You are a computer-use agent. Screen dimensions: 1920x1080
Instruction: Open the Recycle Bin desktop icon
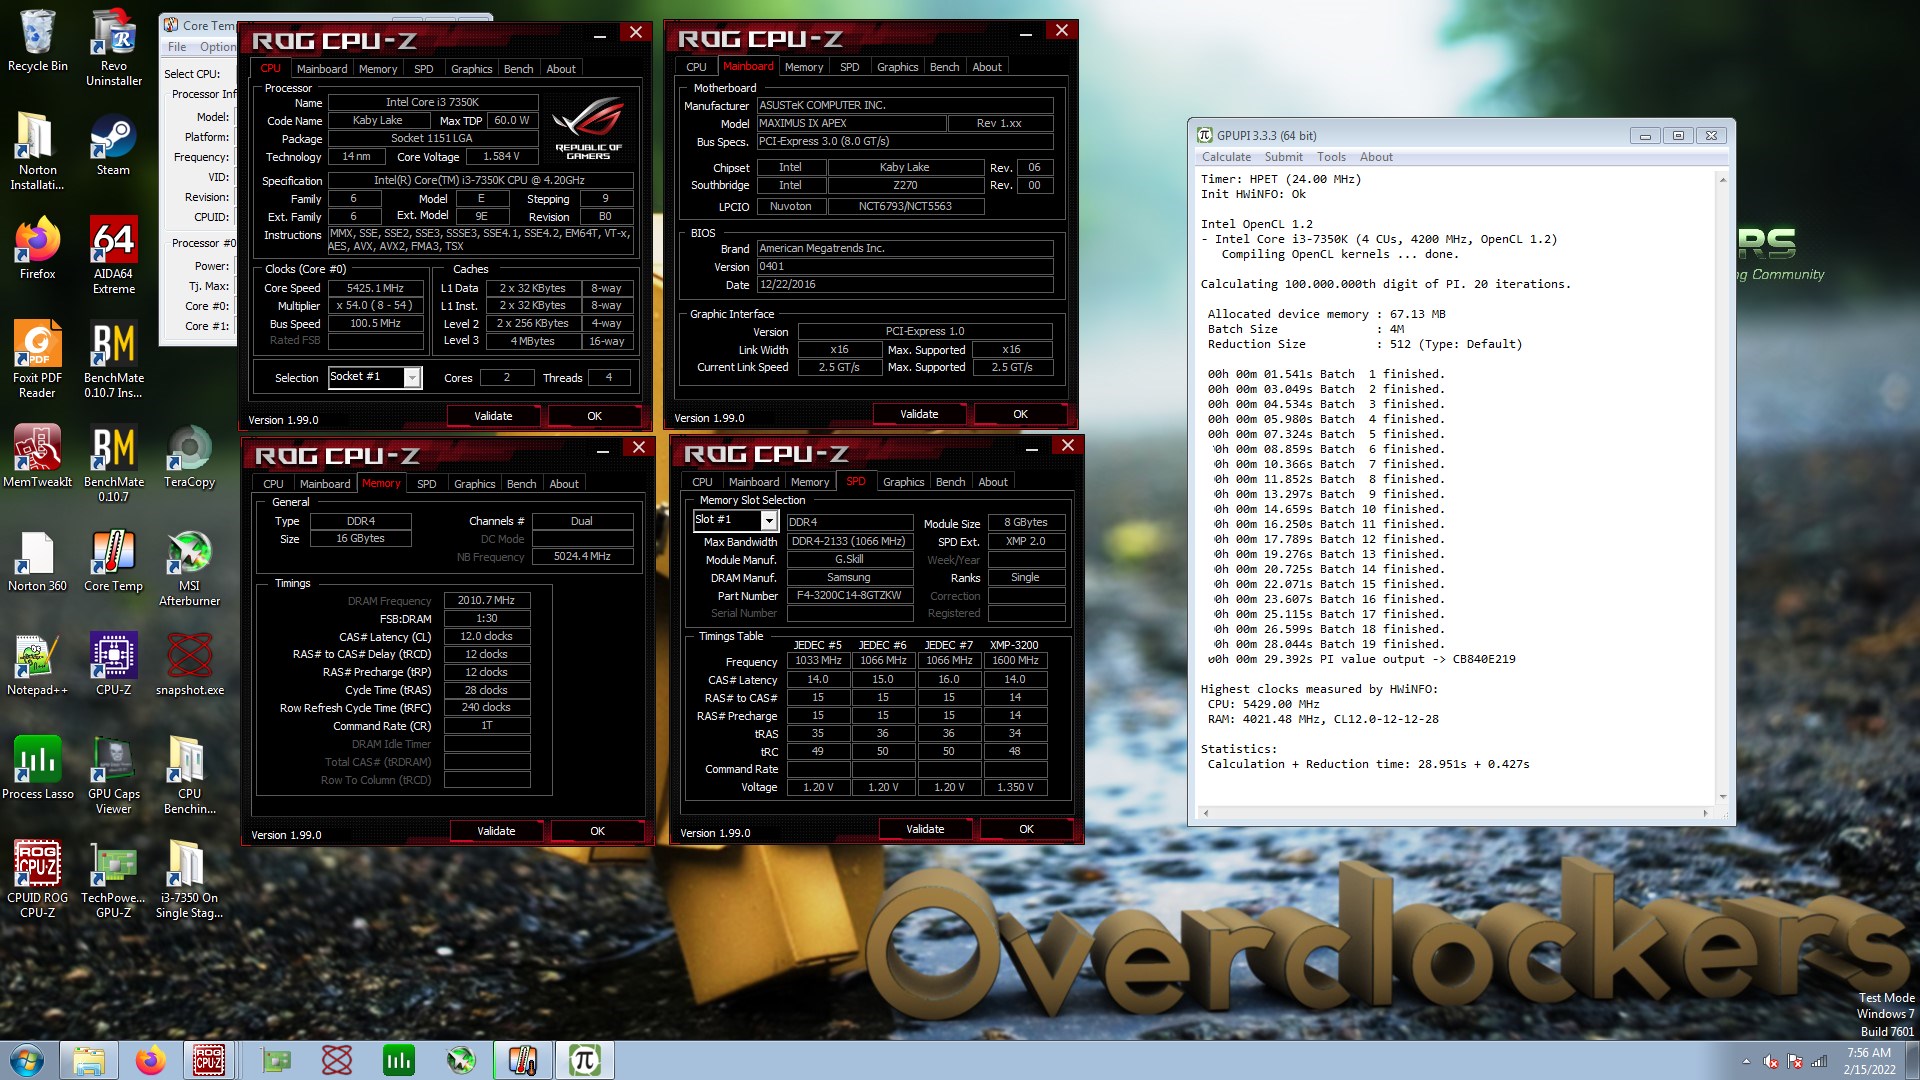click(38, 42)
